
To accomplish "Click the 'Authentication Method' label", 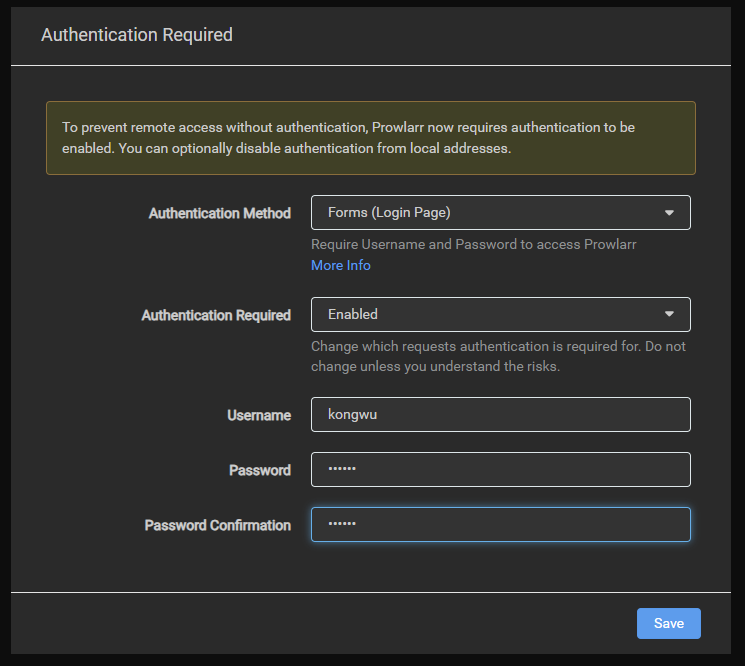I will pyautogui.click(x=220, y=213).
